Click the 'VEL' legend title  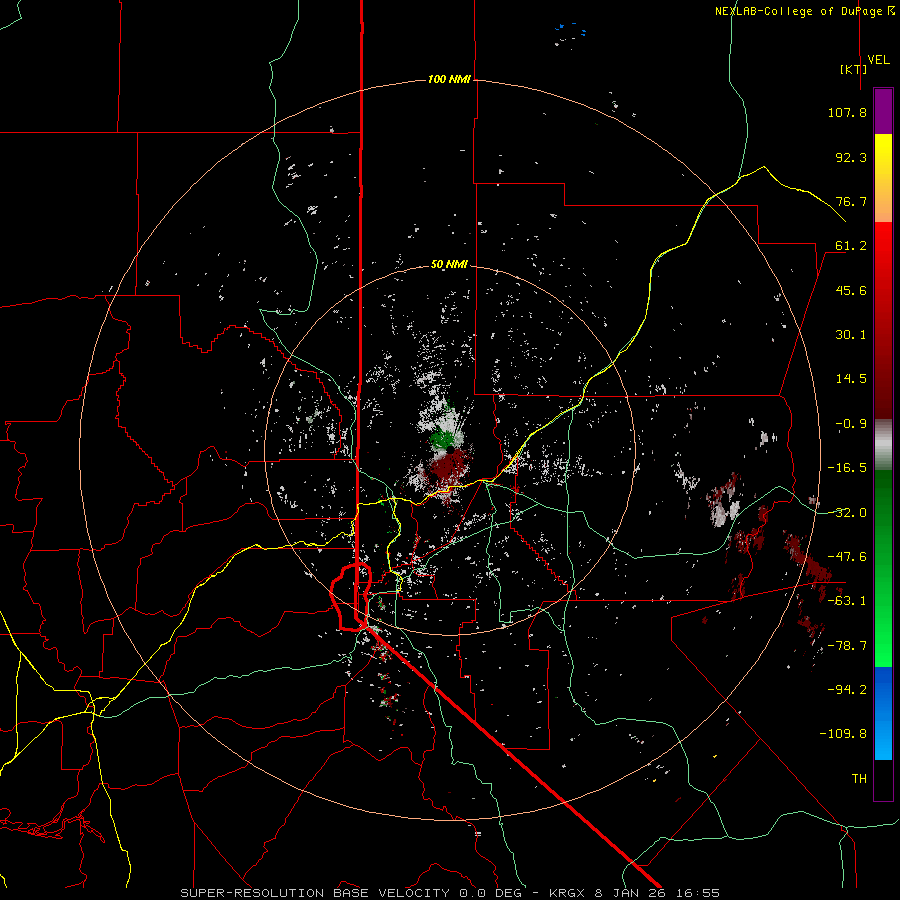pyautogui.click(x=878, y=60)
